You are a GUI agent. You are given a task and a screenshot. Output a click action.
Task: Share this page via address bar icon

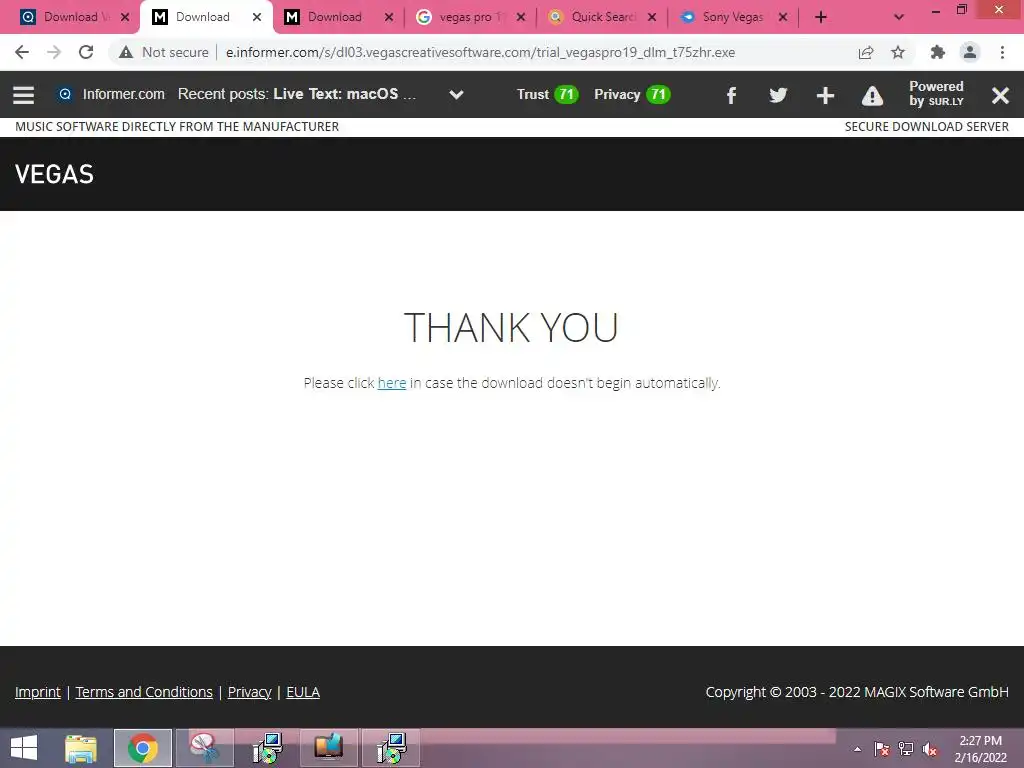[866, 52]
